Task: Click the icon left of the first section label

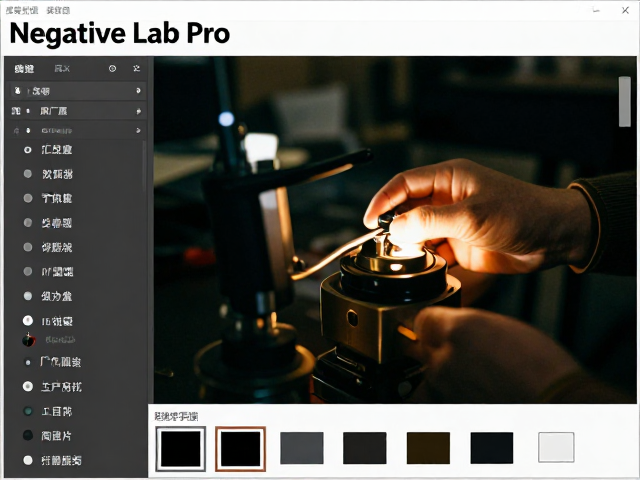Action: pyautogui.click(x=17, y=91)
